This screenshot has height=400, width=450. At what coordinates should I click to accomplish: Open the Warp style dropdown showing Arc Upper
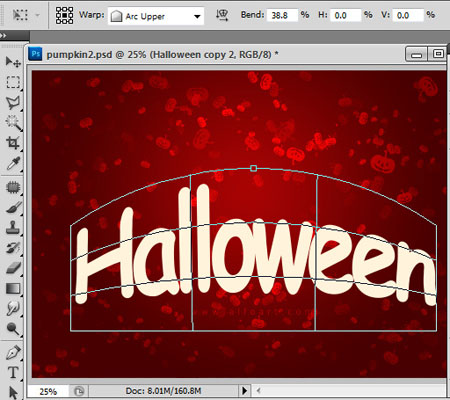click(x=156, y=16)
